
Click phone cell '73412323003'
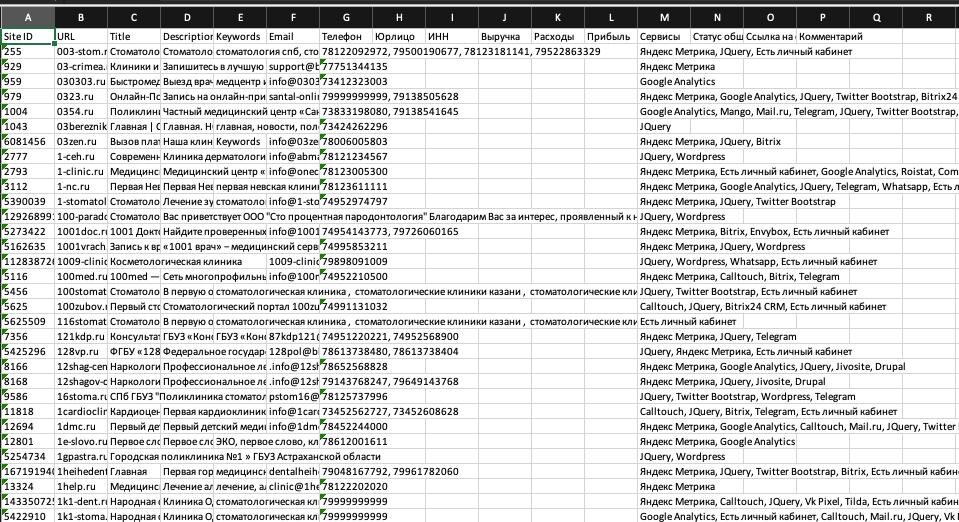(x=346, y=82)
